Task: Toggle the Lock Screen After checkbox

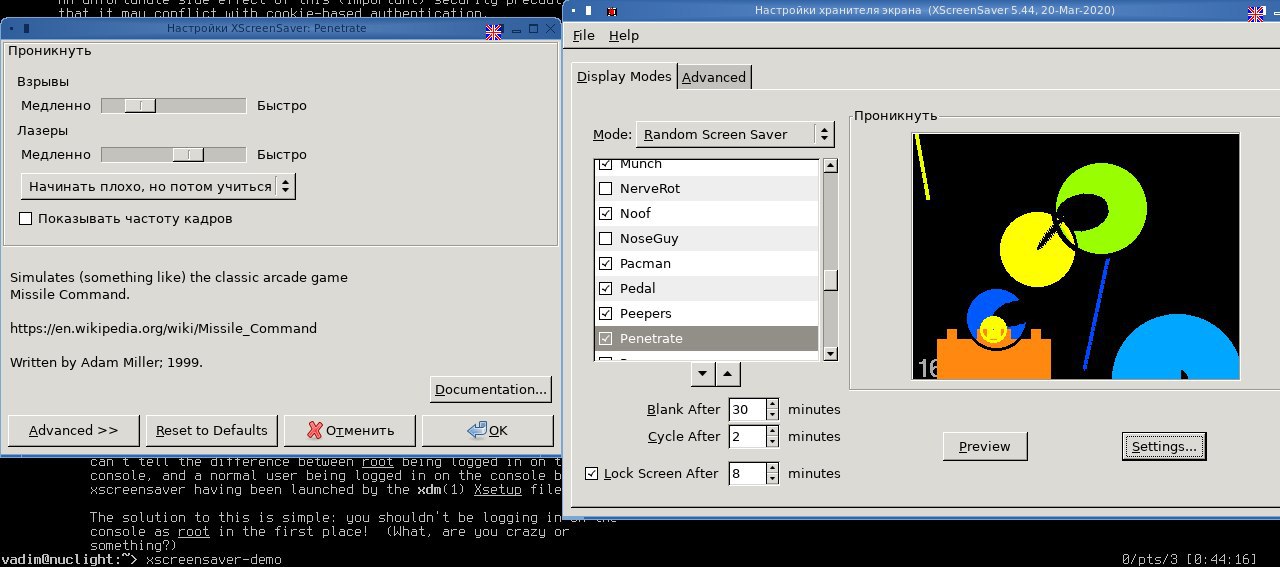Action: (x=592, y=473)
